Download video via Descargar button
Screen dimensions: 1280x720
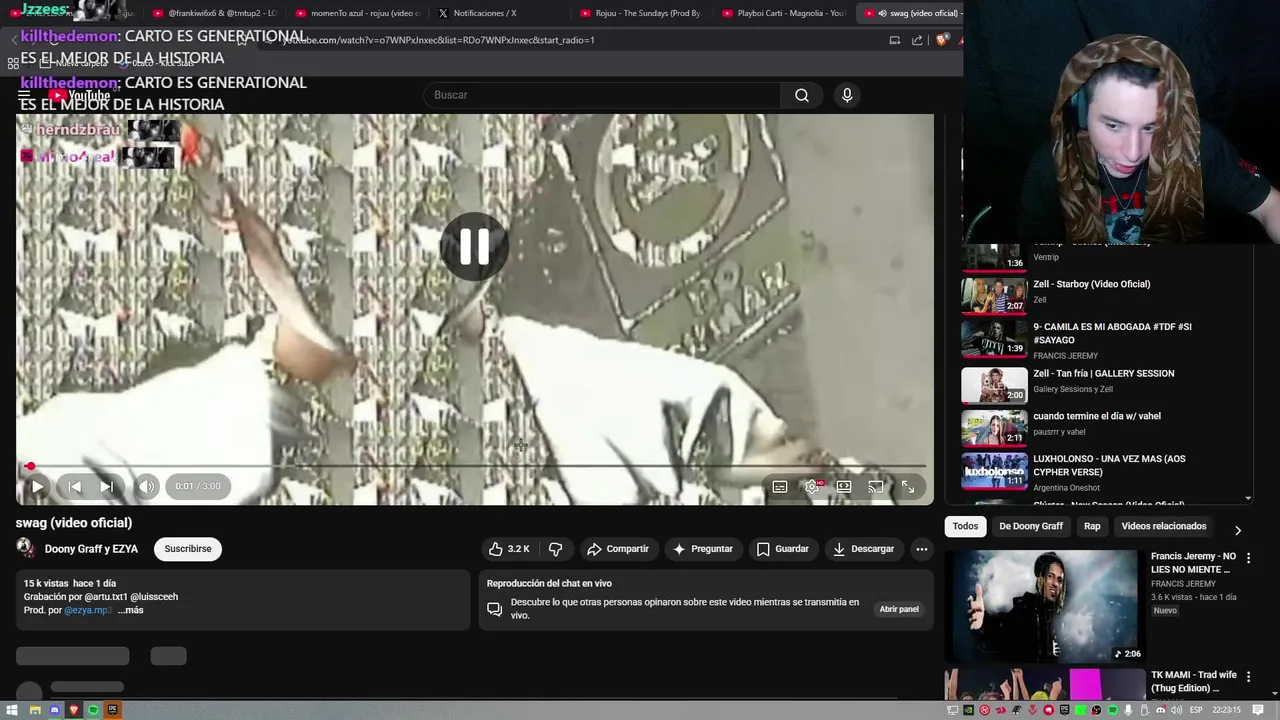[864, 549]
